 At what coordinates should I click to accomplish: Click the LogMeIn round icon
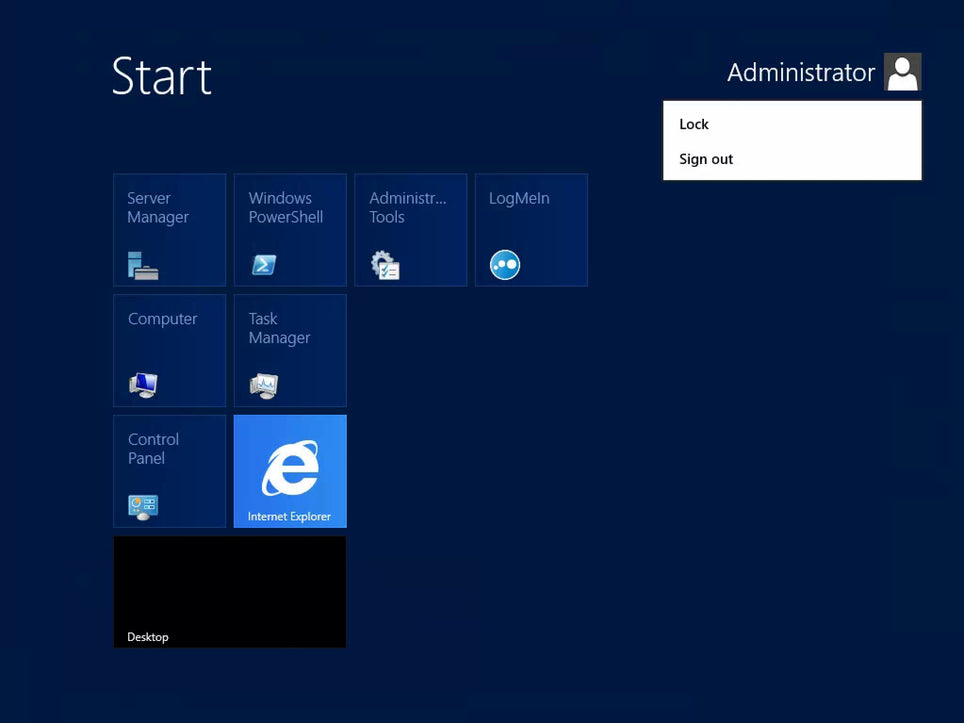tap(505, 265)
